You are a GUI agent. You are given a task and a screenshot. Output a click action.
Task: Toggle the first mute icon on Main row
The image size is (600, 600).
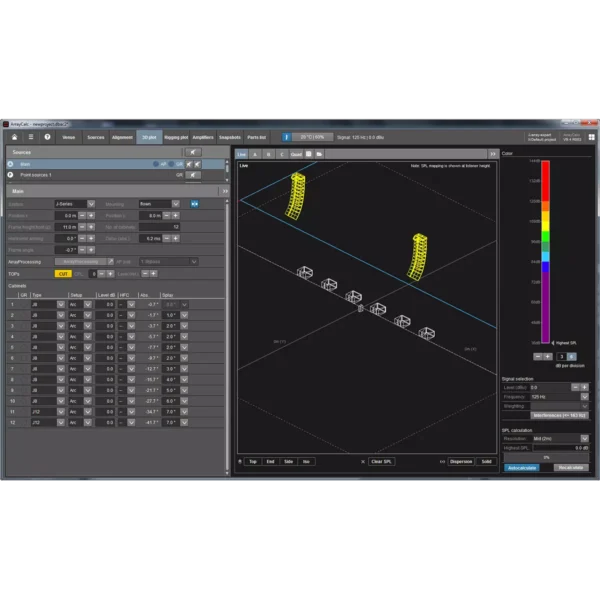[x=189, y=164]
